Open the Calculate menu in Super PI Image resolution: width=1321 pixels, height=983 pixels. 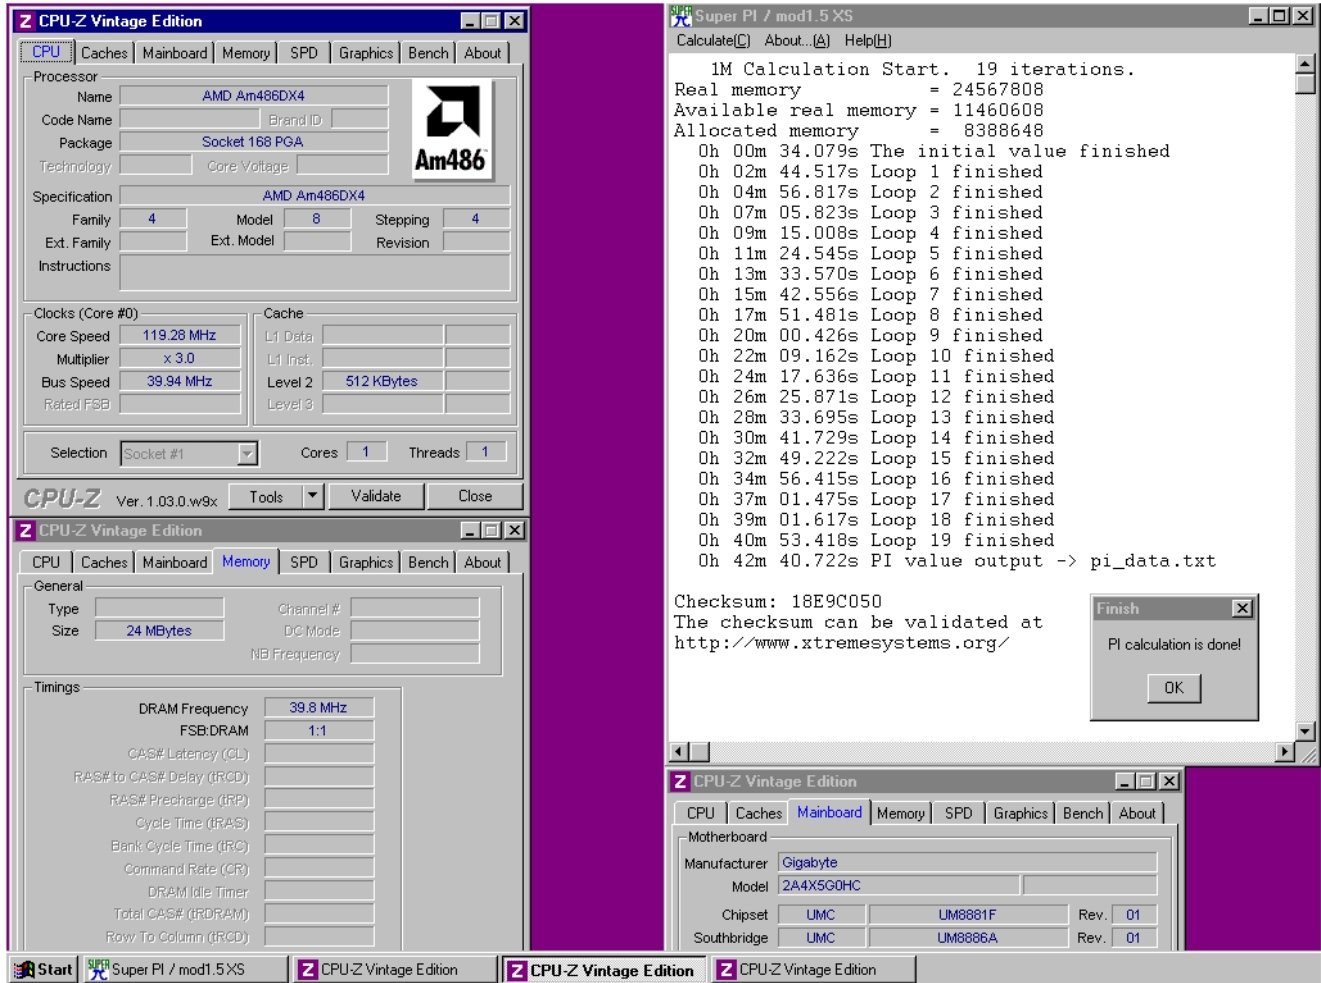click(713, 41)
